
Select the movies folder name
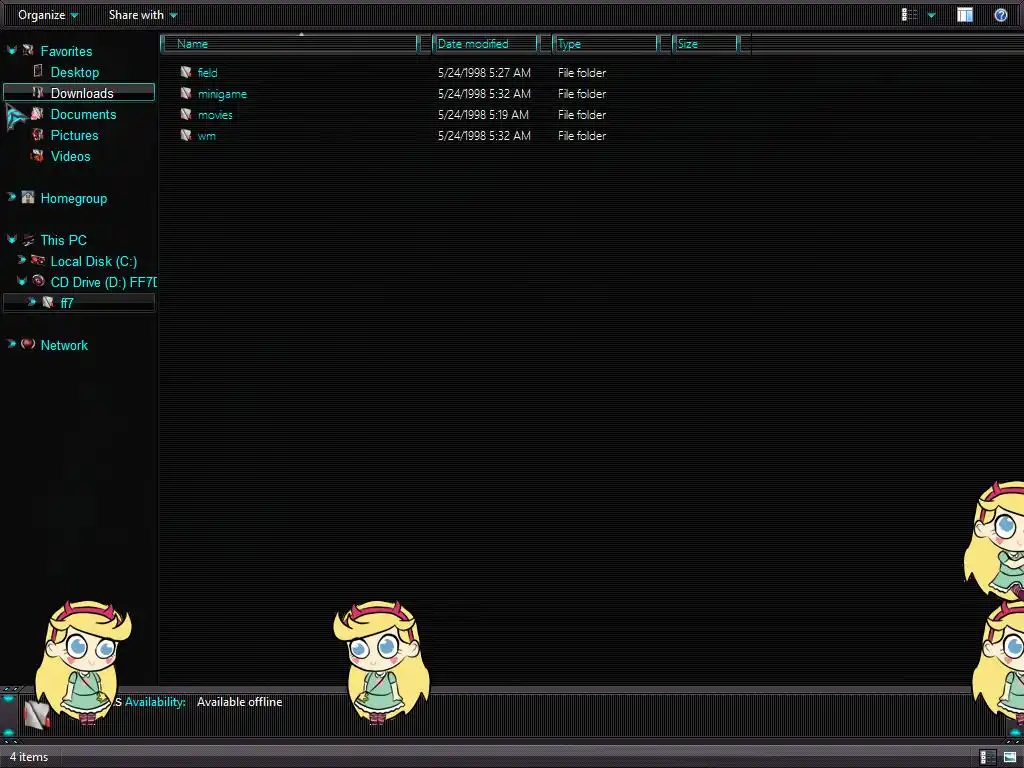coord(215,114)
